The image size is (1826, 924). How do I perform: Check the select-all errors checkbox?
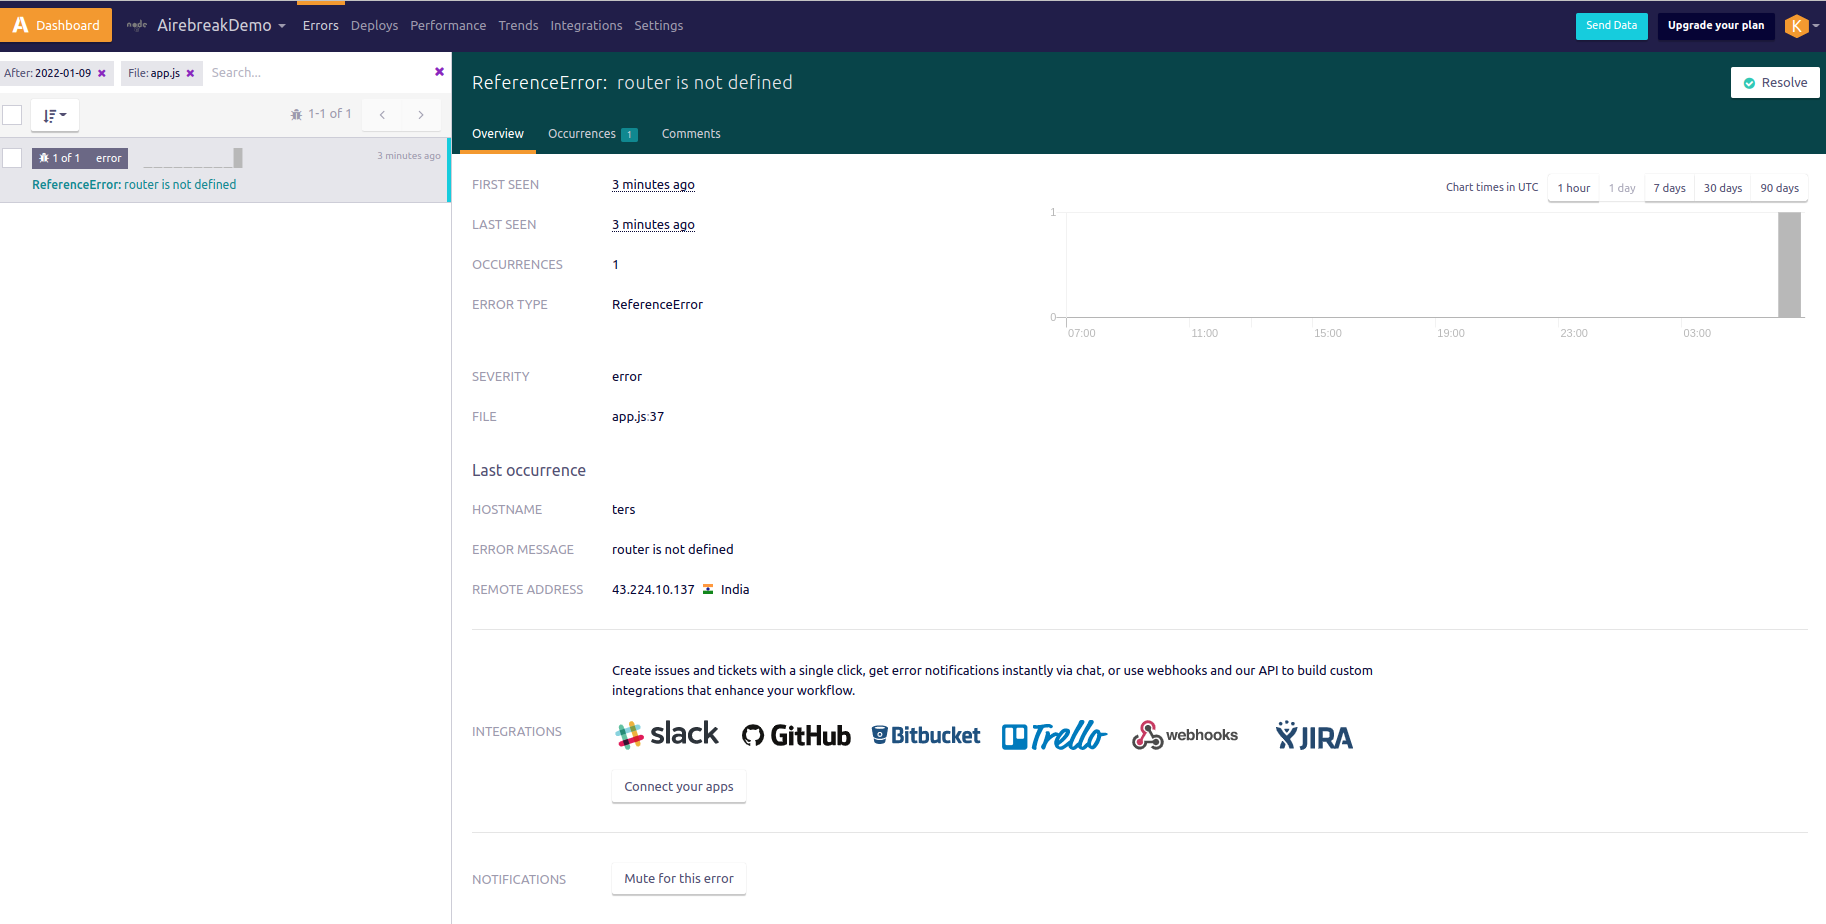tap(13, 114)
